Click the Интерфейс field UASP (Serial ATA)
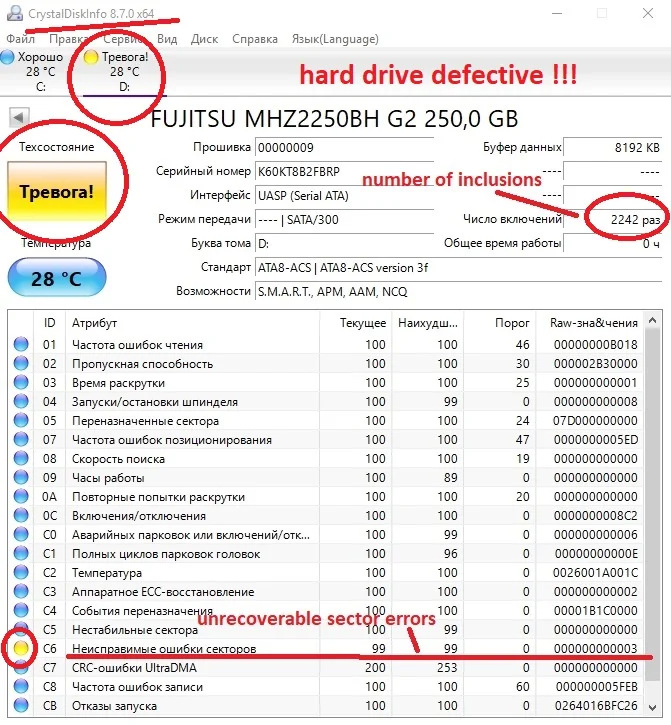The width and height of the screenshot is (671, 725). tap(344, 196)
